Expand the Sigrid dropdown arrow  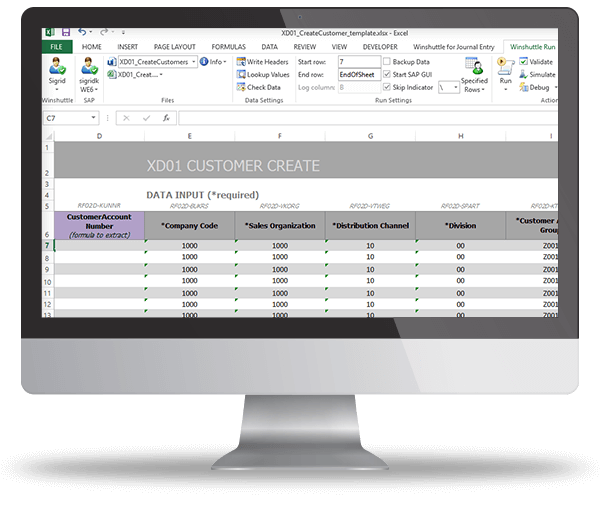click(57, 90)
